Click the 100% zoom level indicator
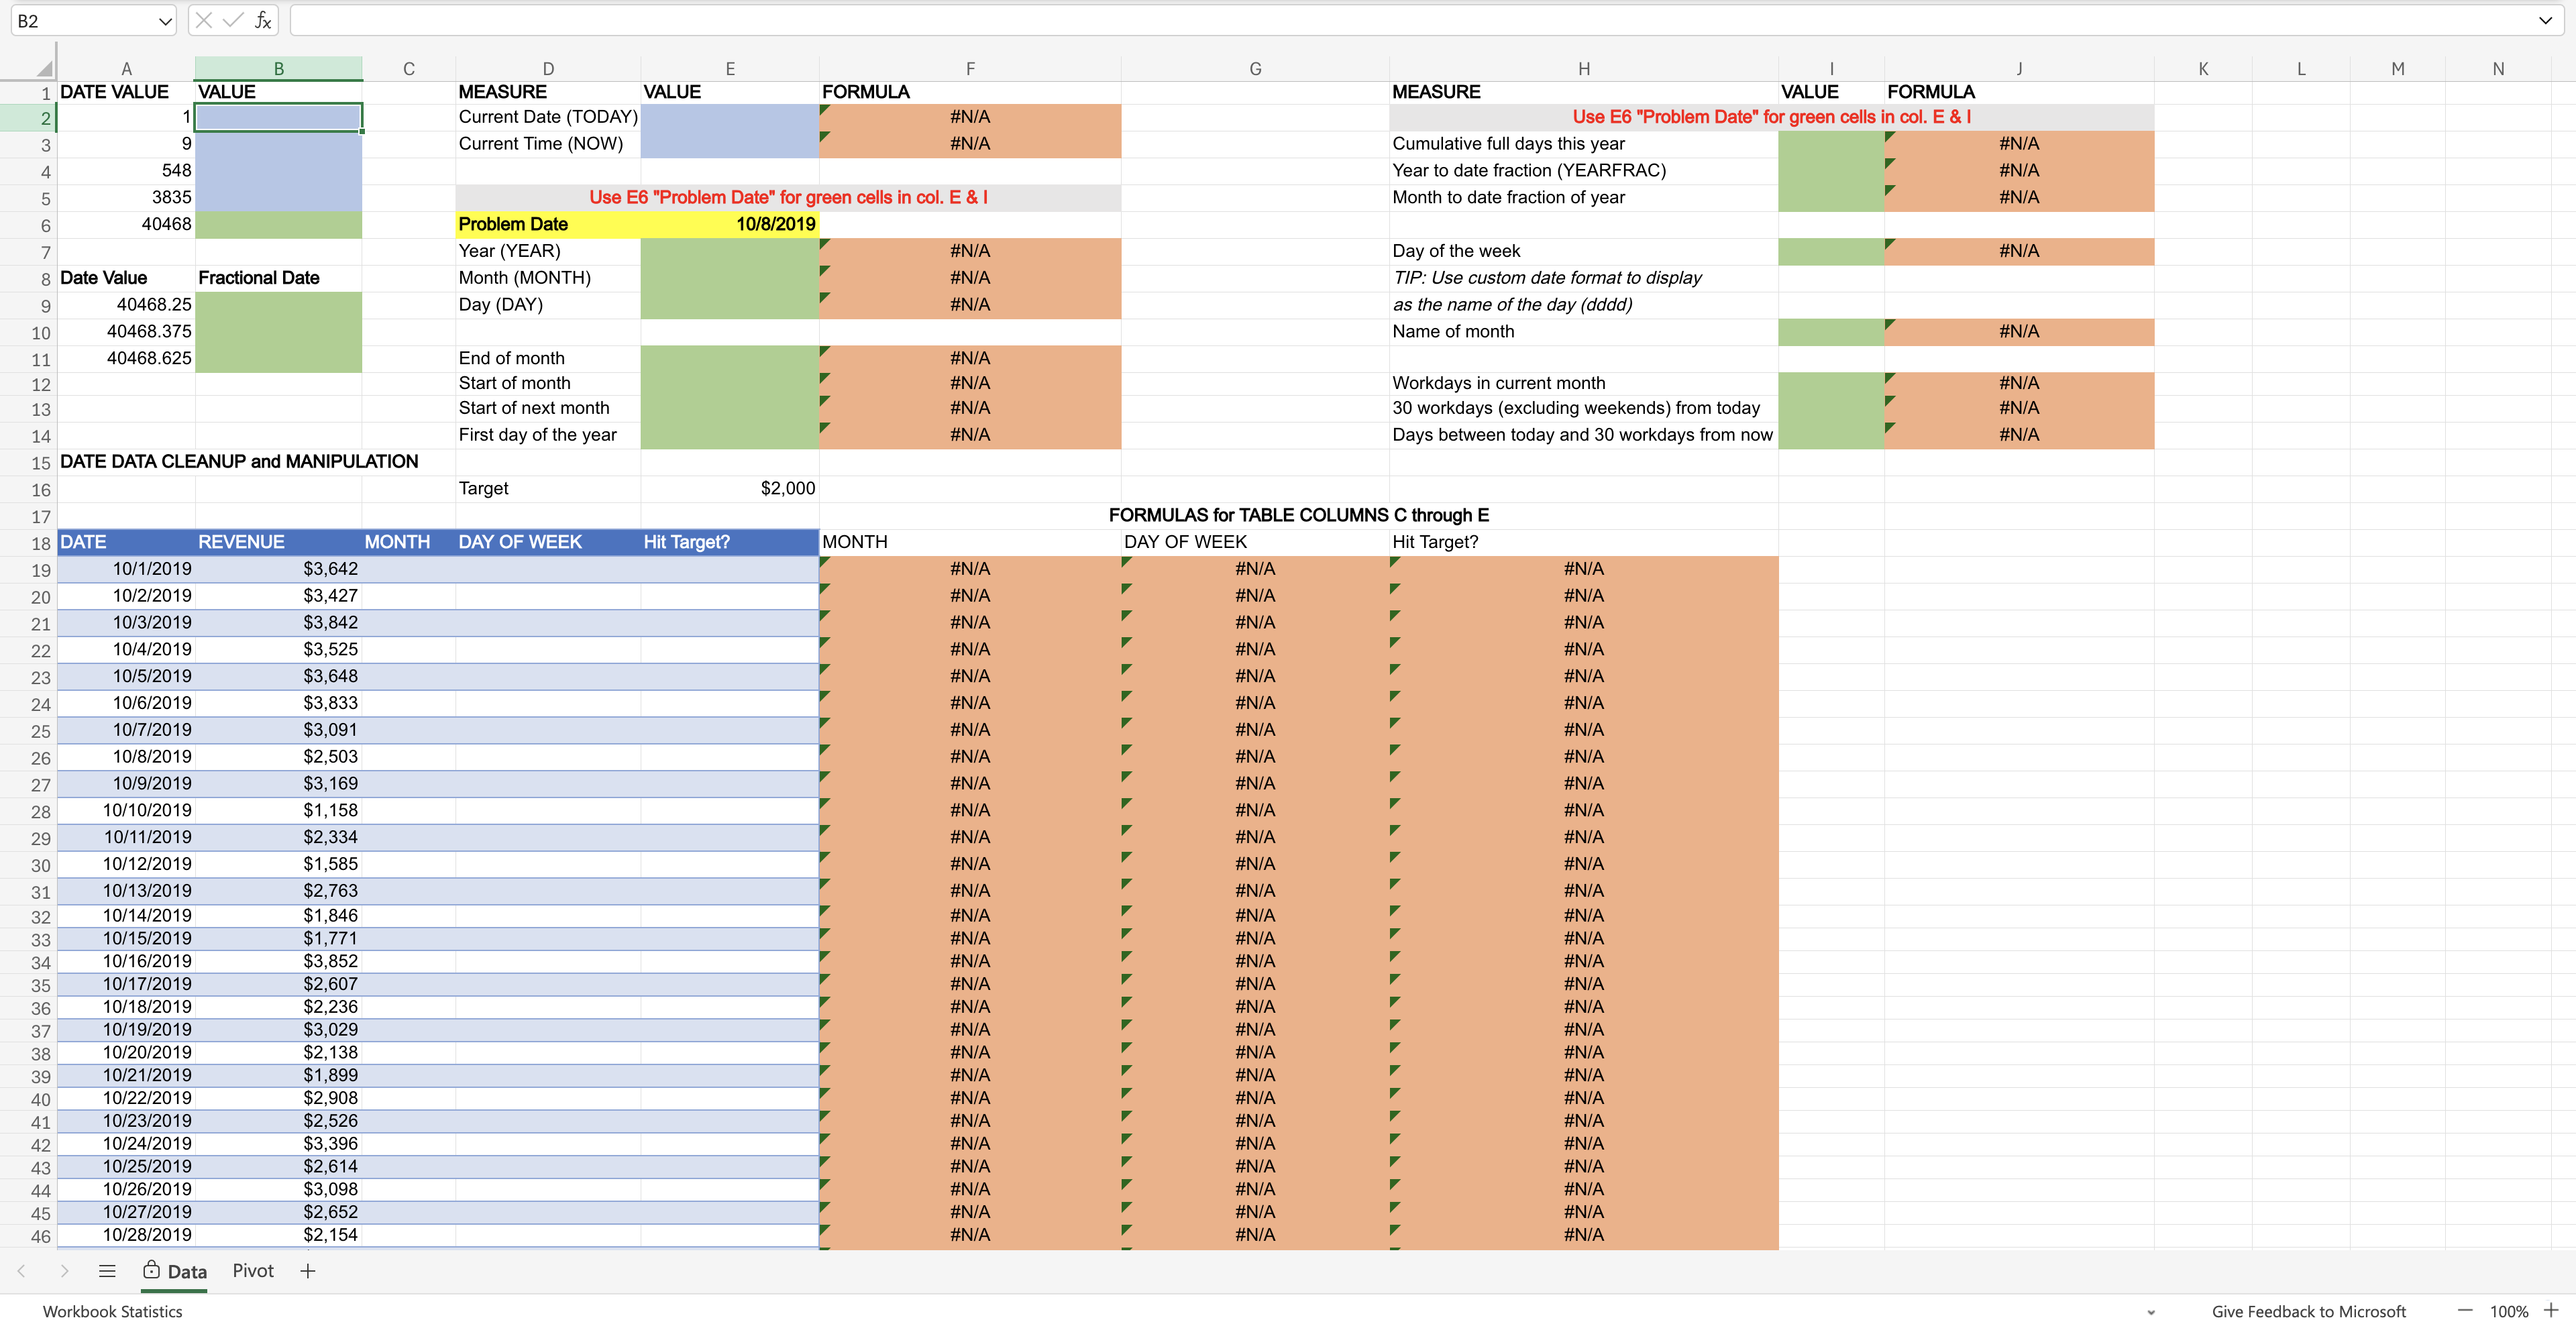The height and width of the screenshot is (1324, 2576). (x=2508, y=1311)
